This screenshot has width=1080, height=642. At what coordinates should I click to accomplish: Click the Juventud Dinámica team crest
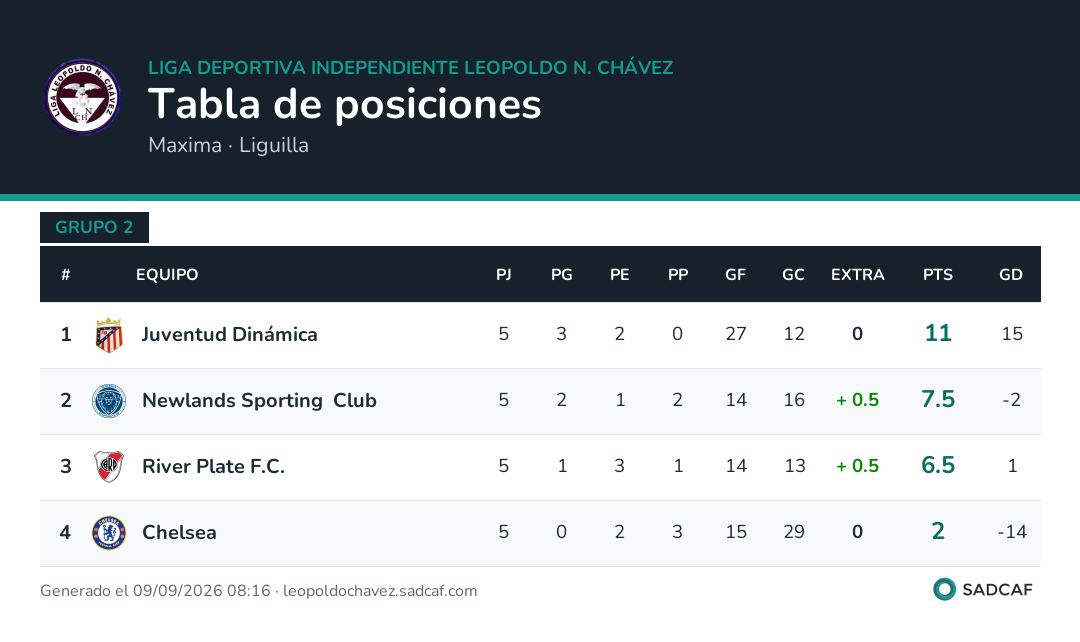[109, 335]
